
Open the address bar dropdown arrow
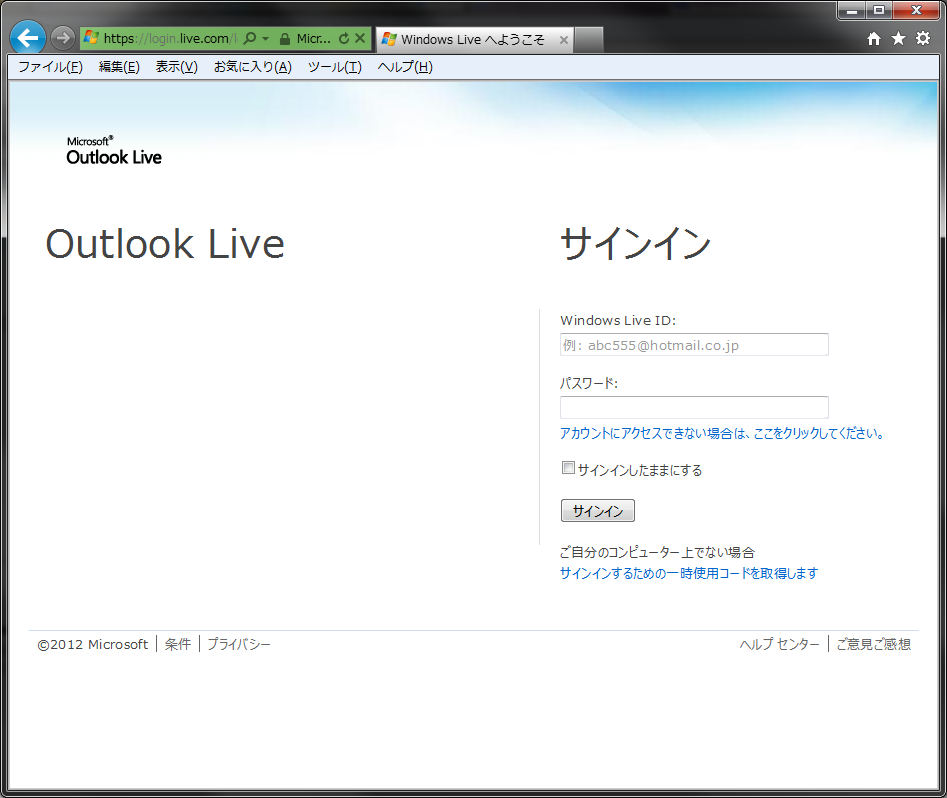click(265, 38)
